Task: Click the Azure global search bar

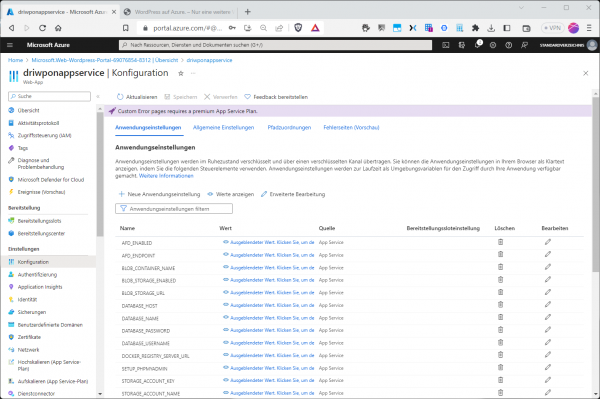Action: [276, 45]
